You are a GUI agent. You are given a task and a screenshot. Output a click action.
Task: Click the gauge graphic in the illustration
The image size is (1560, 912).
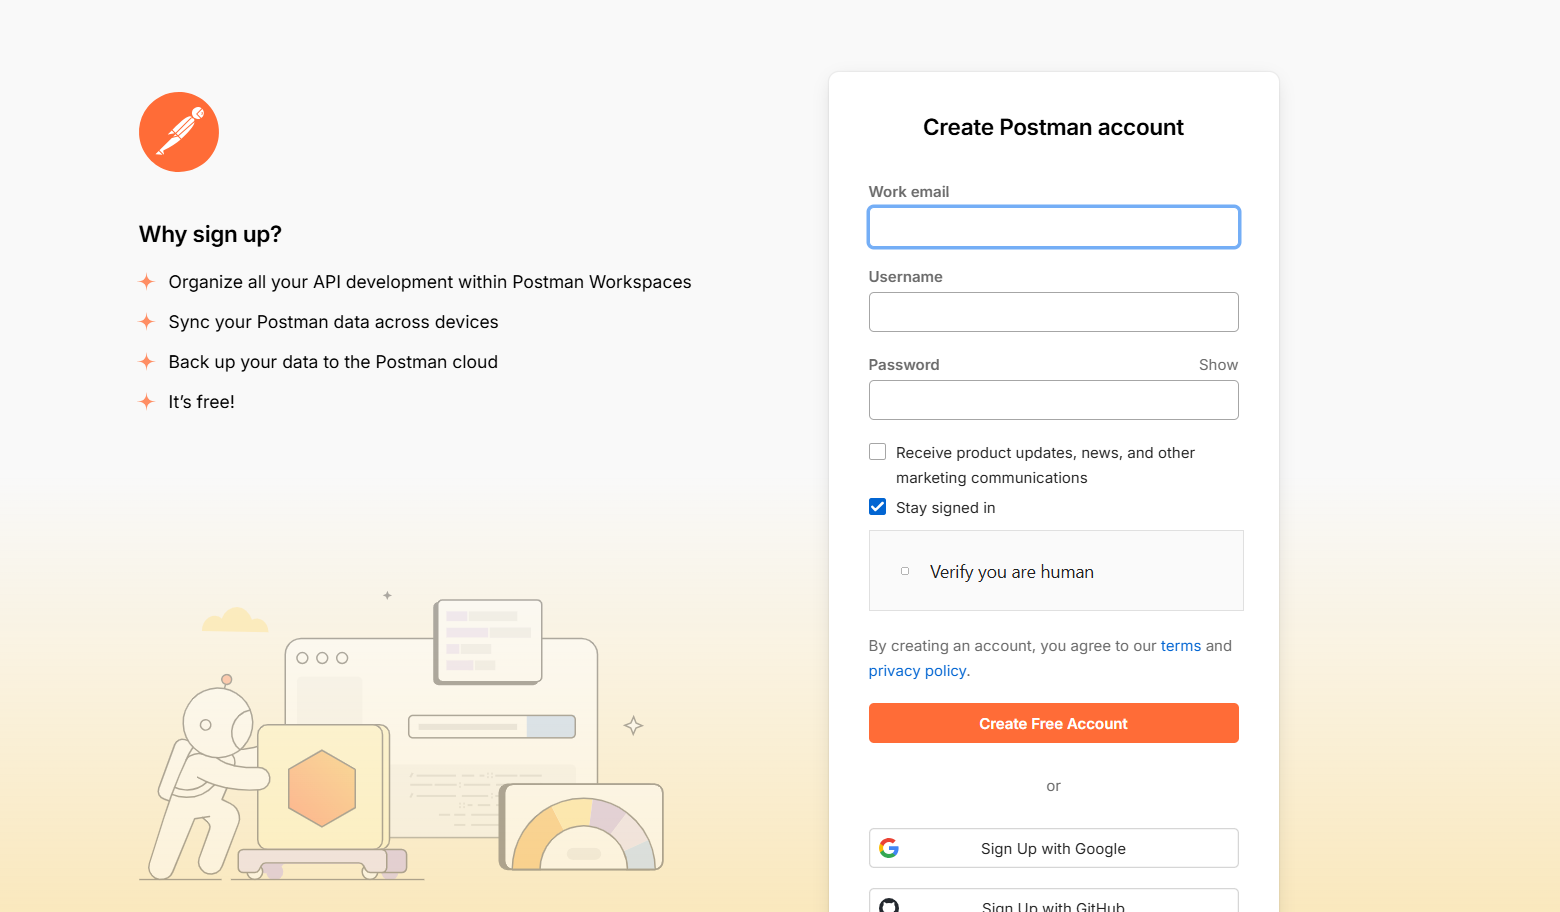click(583, 828)
